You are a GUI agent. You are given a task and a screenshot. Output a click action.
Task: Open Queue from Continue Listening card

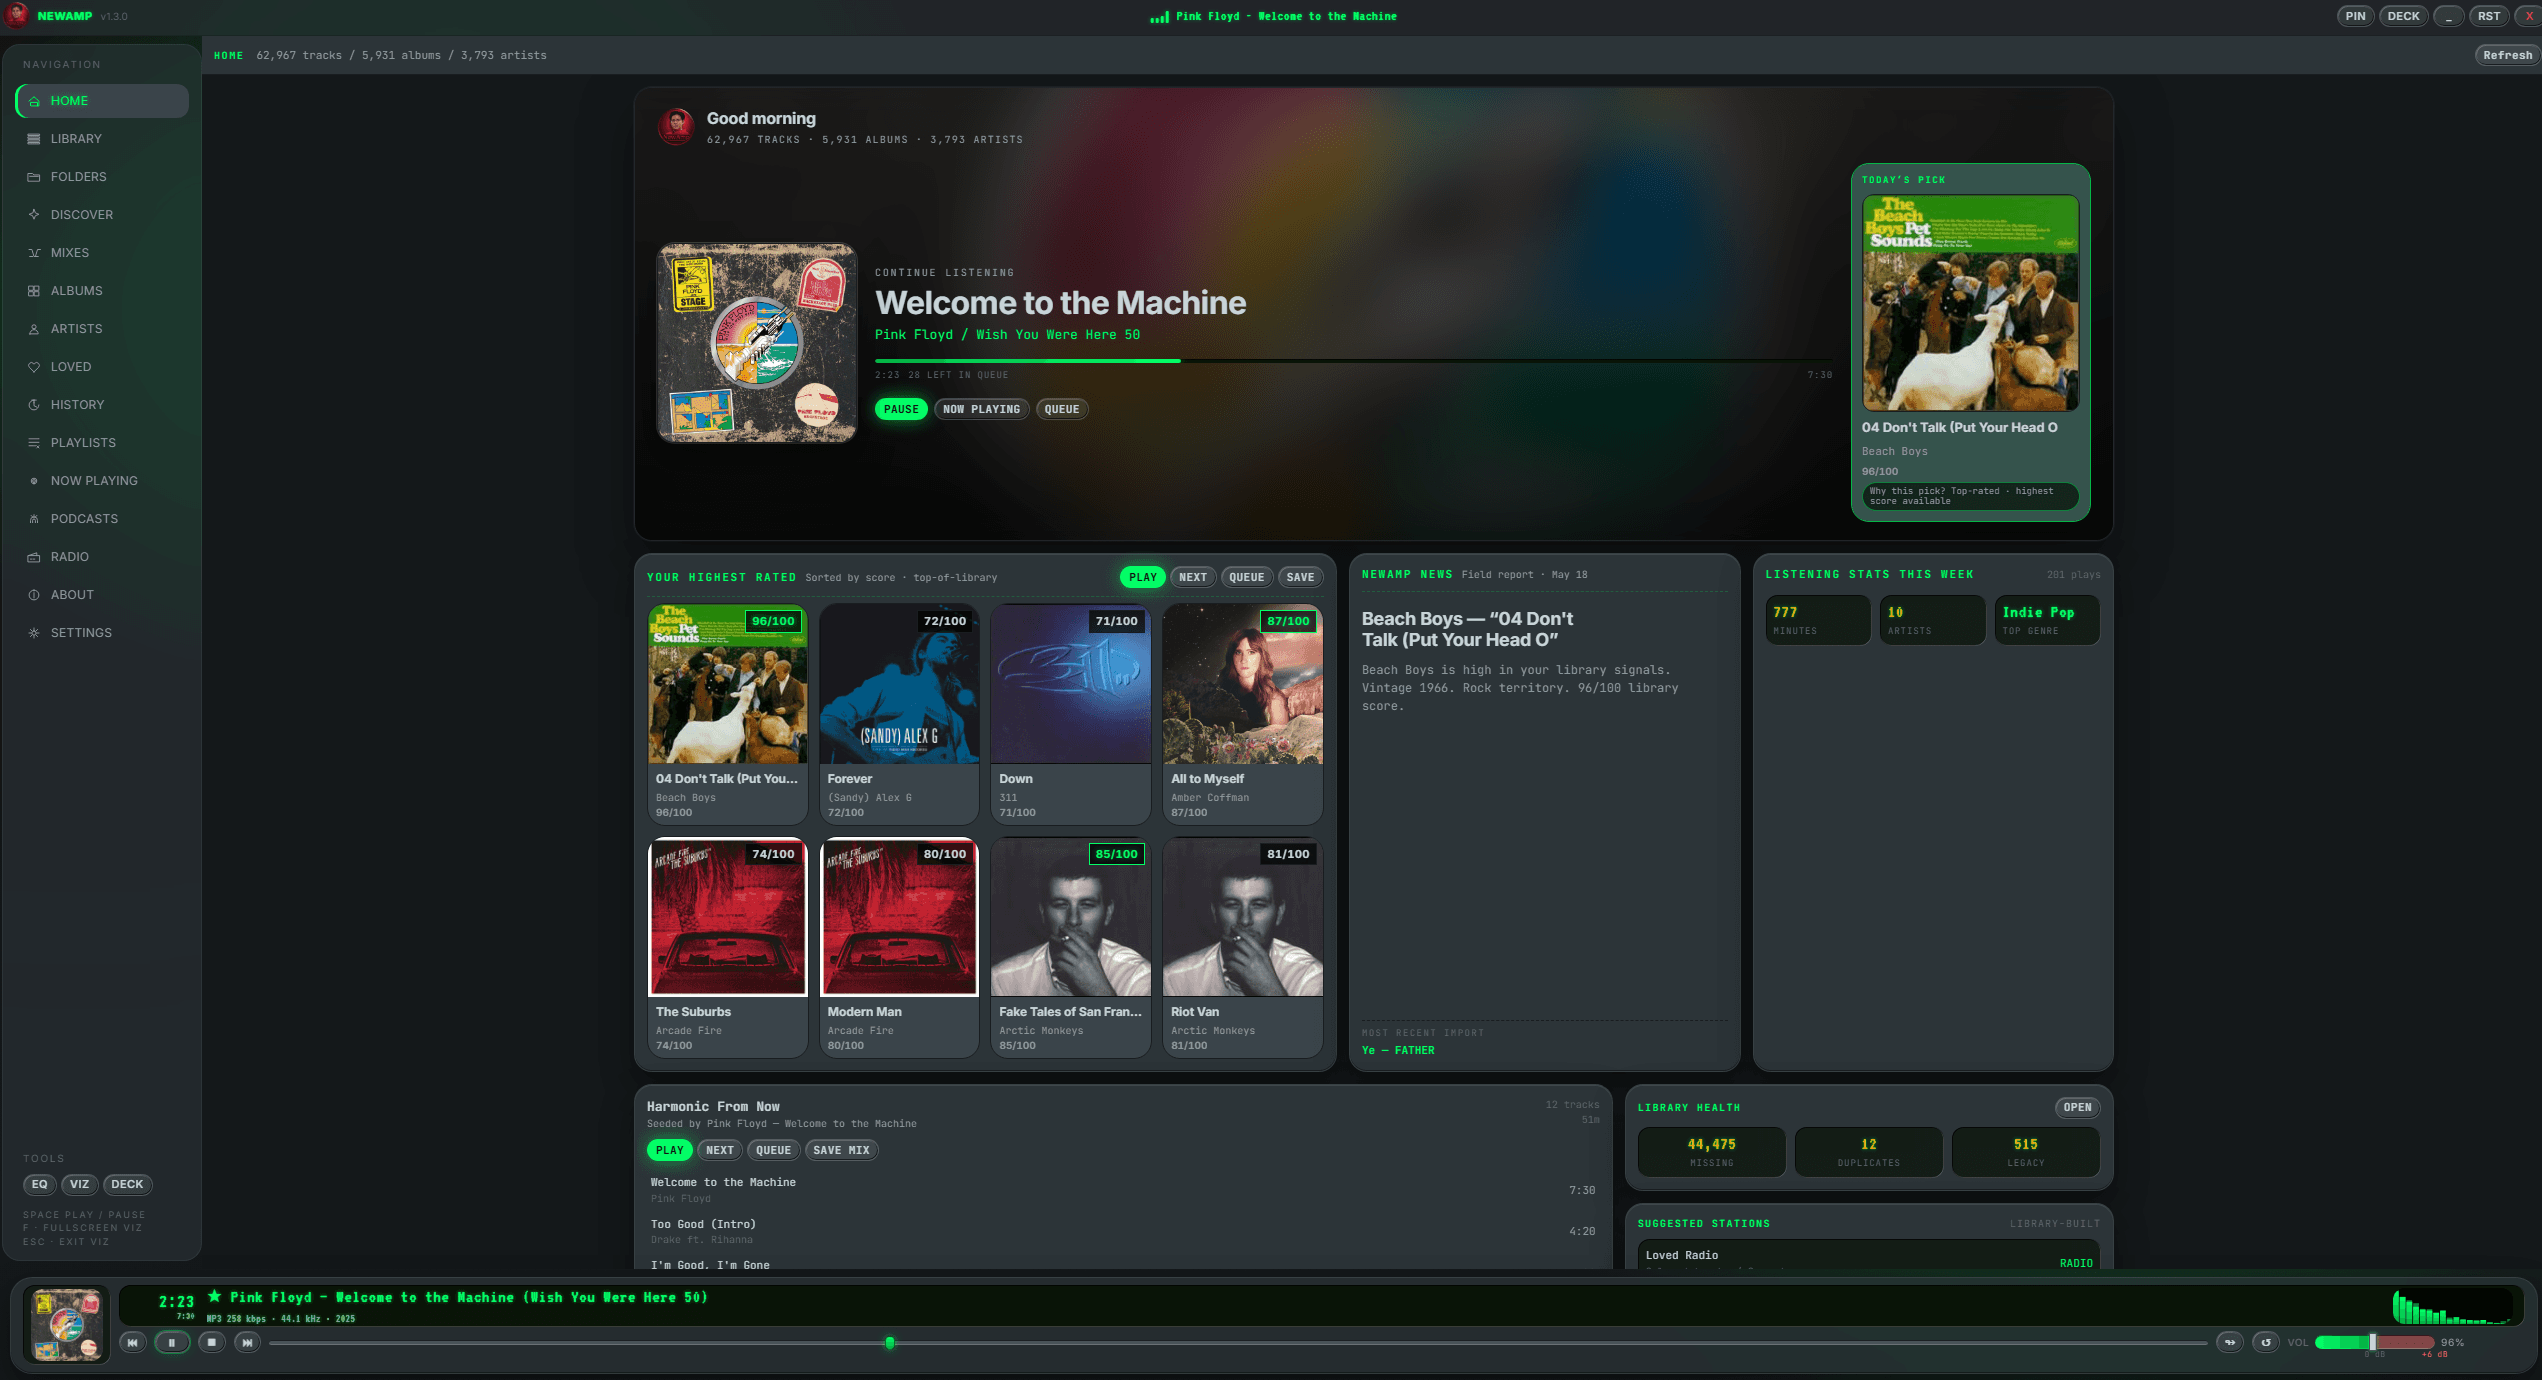click(1062, 409)
